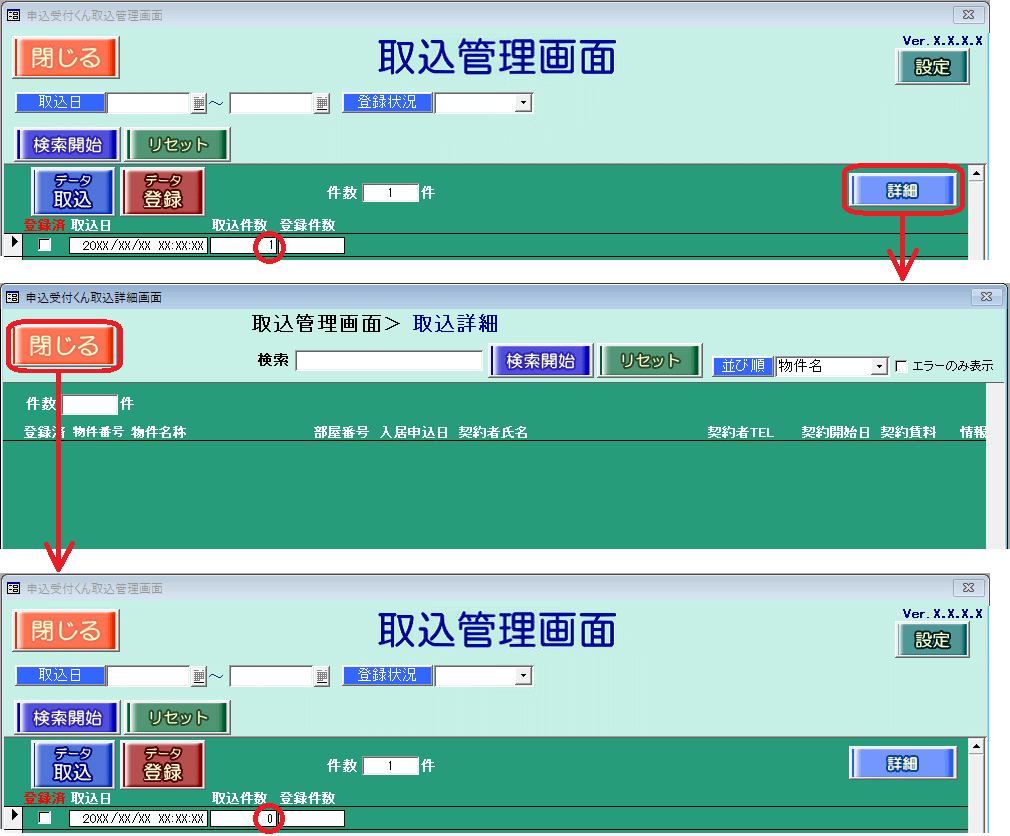Open the 取込日 start-date calendar in the lower window
The image size is (1010, 836).
pos(198,677)
